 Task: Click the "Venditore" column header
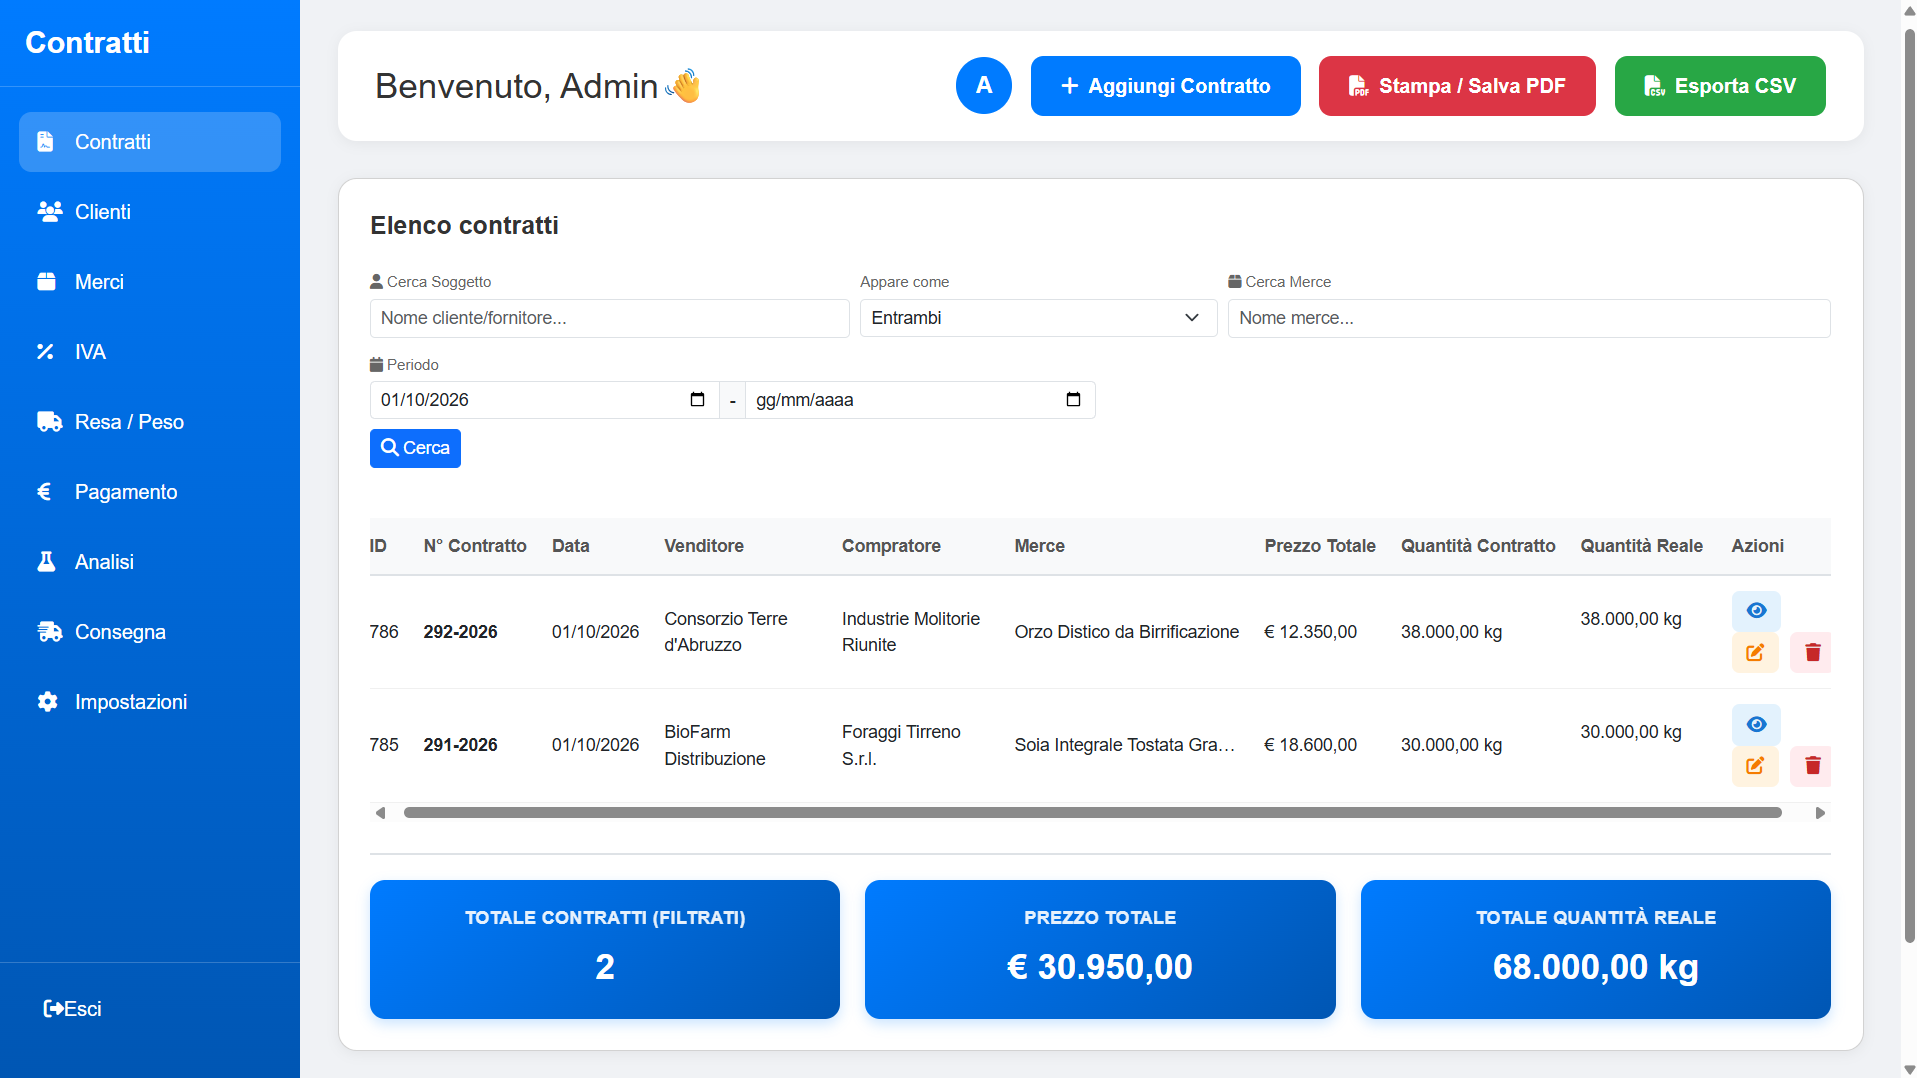point(704,546)
